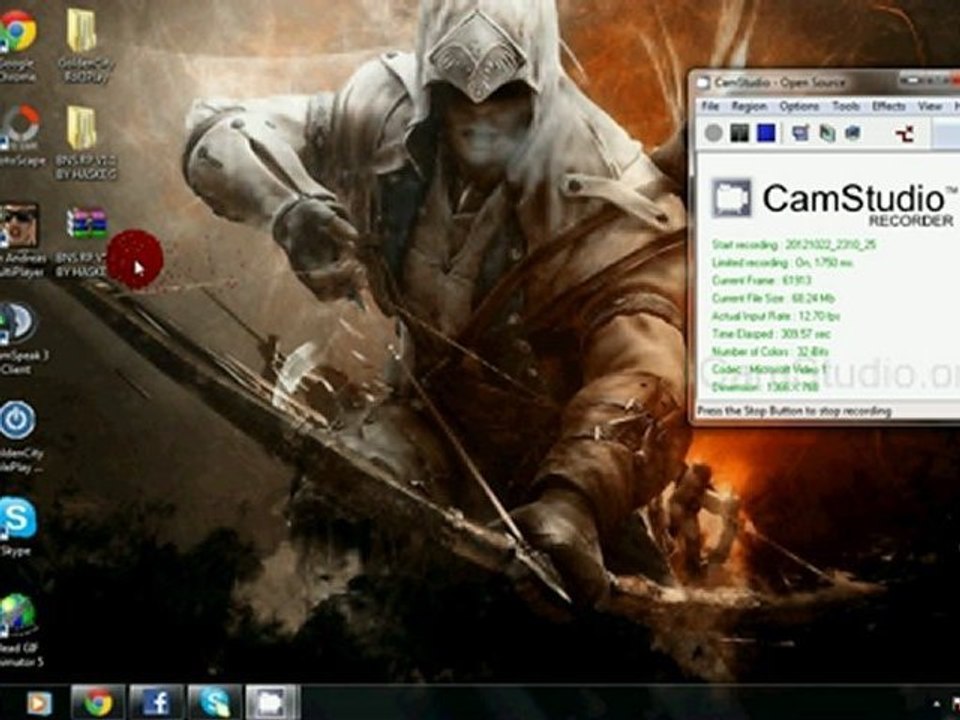
Task: Open the Region menu in CamStudio
Action: [749, 107]
